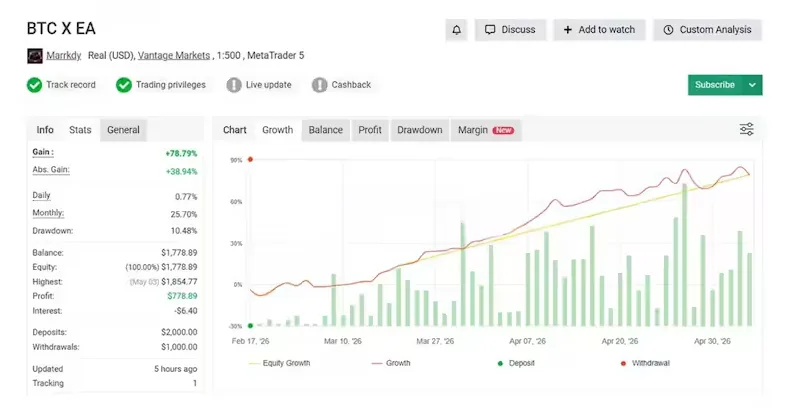789x408 pixels.
Task: Switch to the Stats tab
Action: pos(80,130)
